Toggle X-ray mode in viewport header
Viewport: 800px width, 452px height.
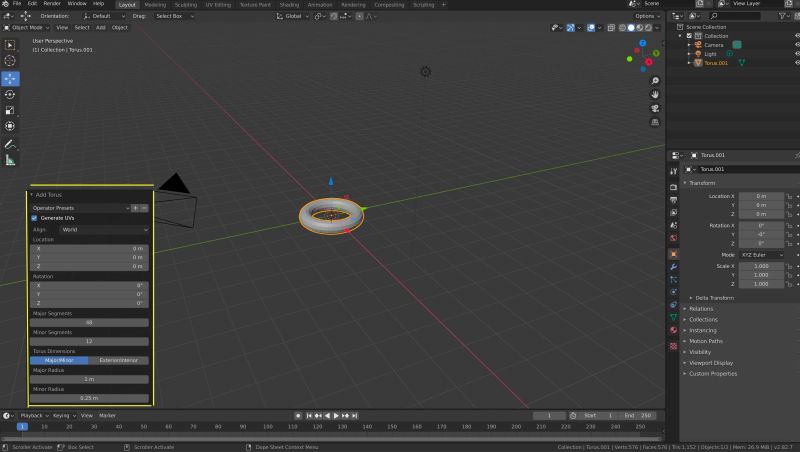pos(611,28)
